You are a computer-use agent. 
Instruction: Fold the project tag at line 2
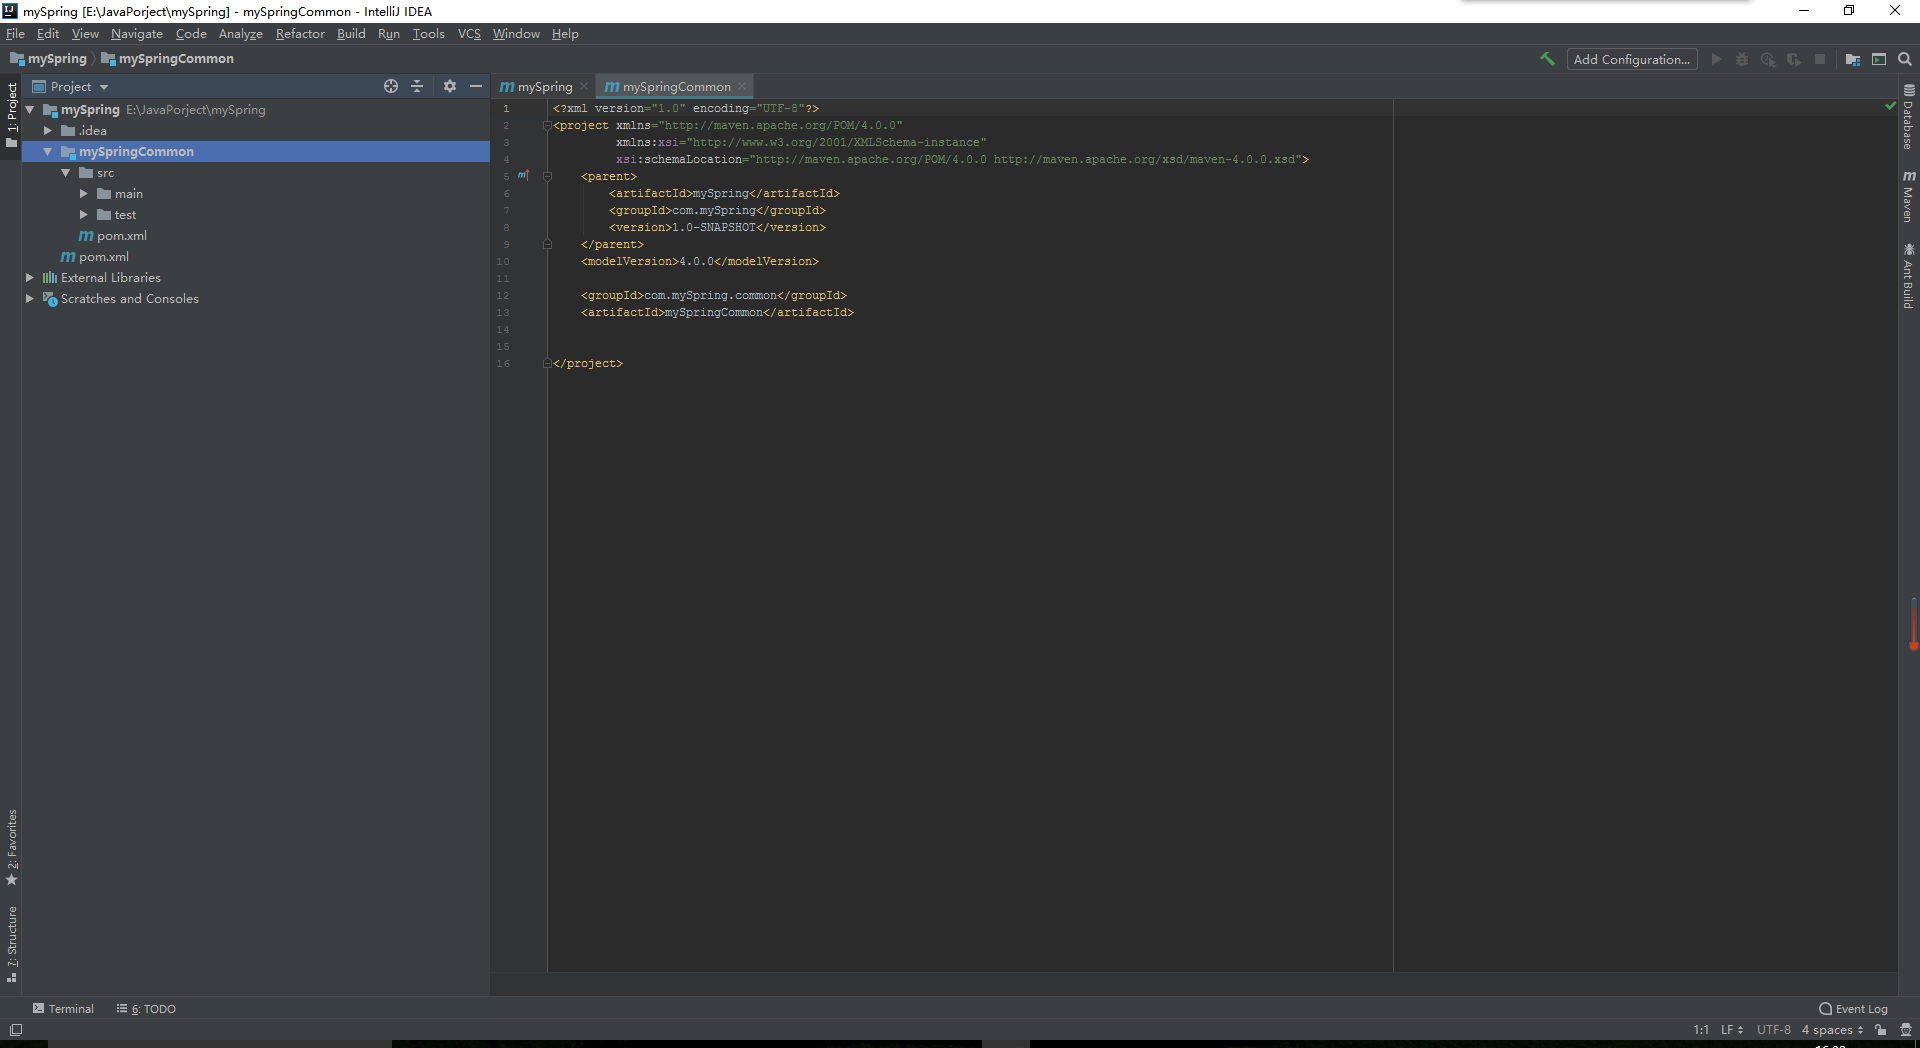(547, 125)
